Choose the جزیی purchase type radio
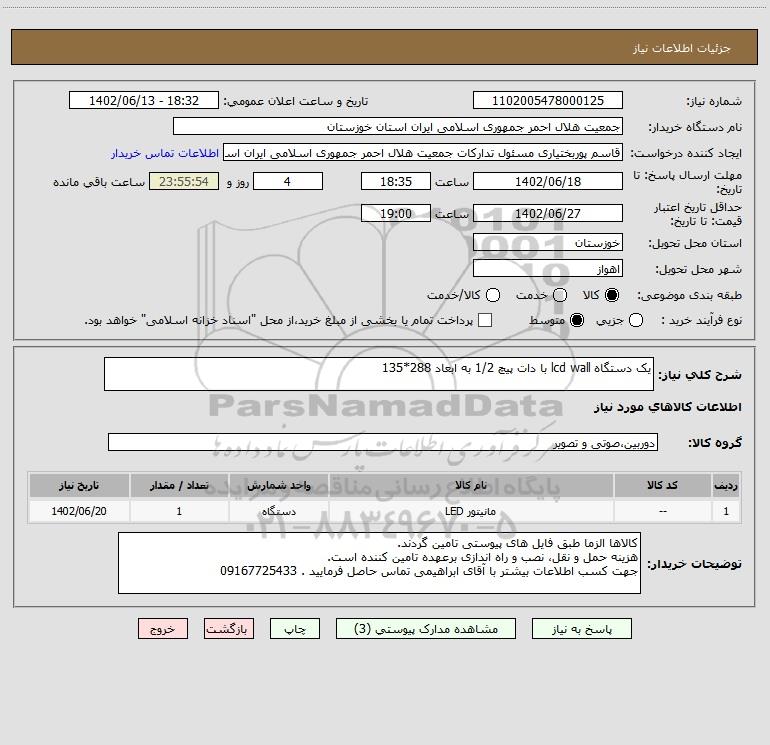770x745 pixels. coord(635,320)
